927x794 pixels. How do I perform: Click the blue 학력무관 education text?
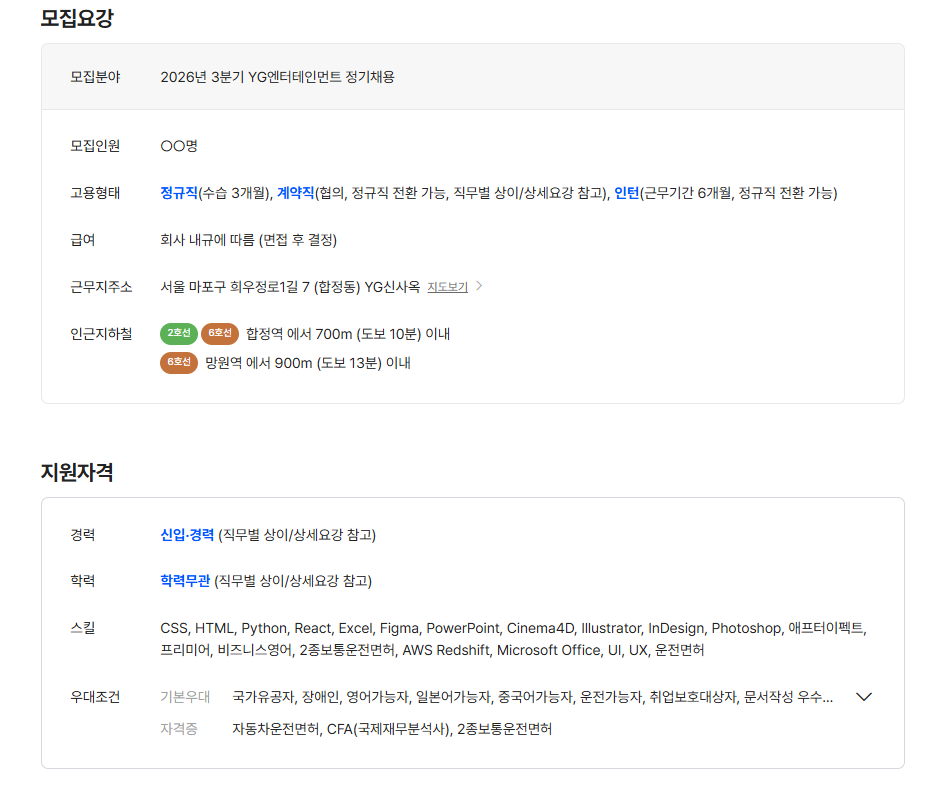coord(185,581)
